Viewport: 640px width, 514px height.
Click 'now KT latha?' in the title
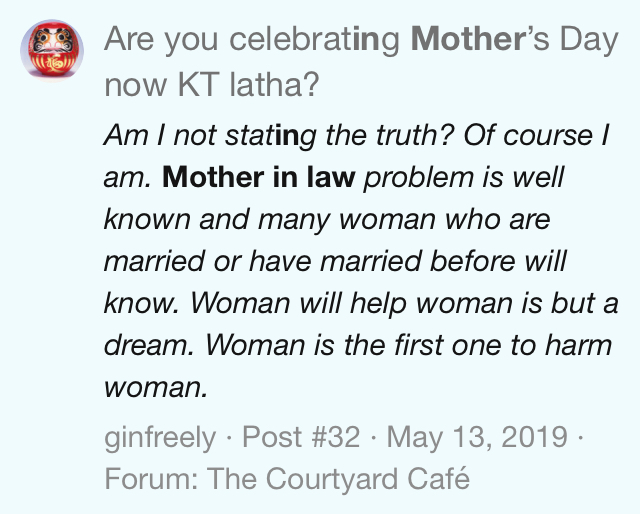tap(211, 85)
